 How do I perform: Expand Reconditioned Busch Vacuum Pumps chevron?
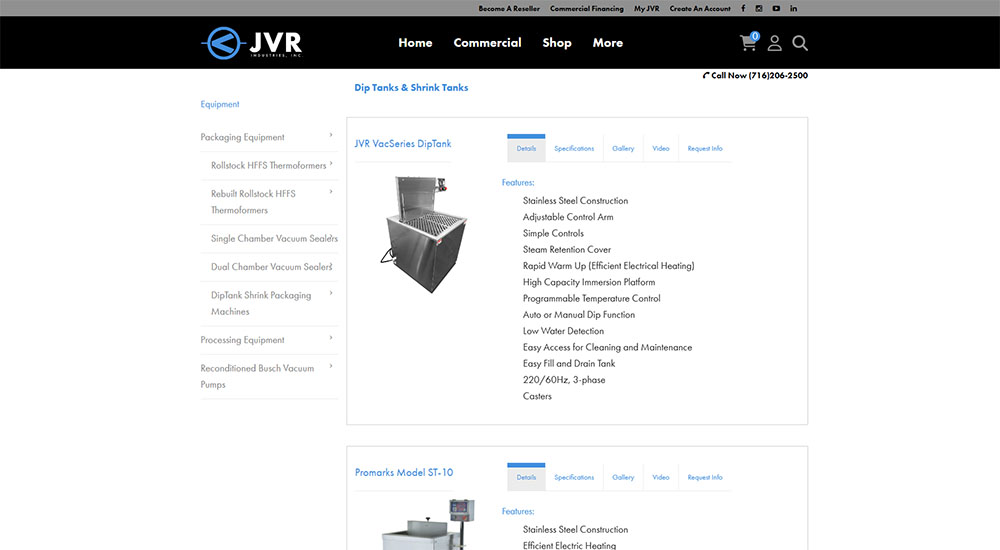331,366
